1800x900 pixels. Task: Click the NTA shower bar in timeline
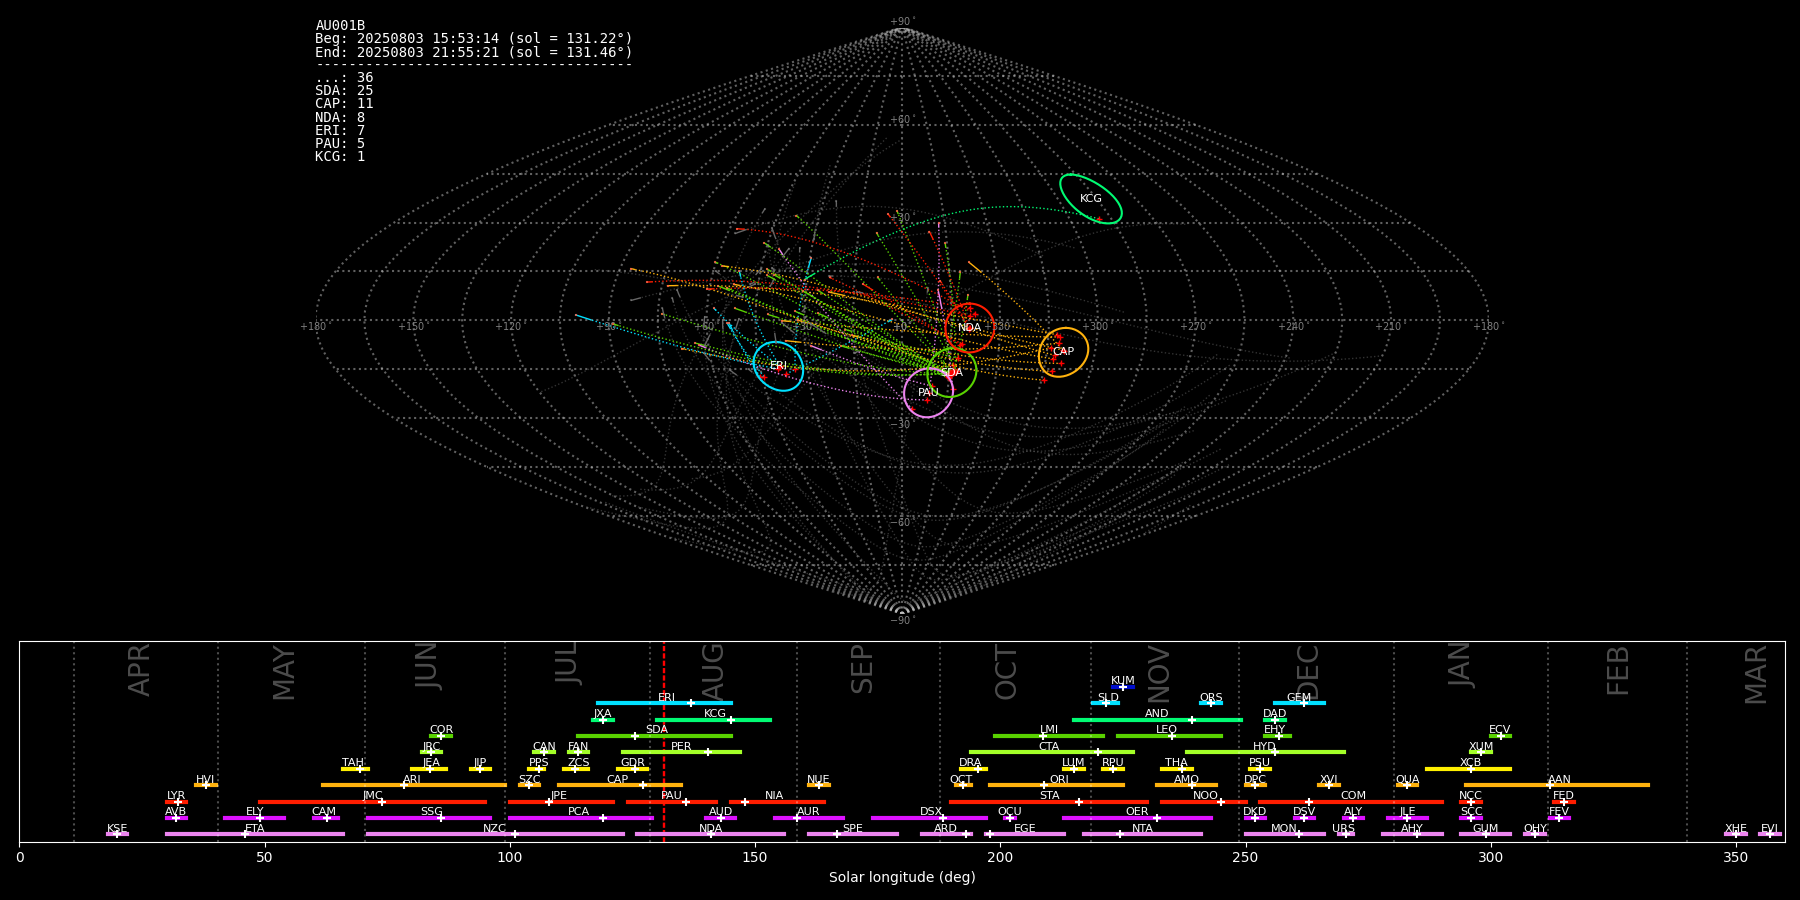1142,834
